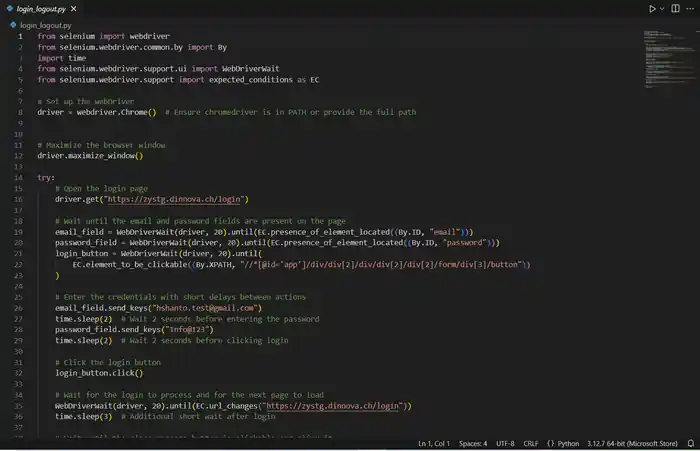Click the 'email_field = WebDriverWait' line

(x=264, y=232)
